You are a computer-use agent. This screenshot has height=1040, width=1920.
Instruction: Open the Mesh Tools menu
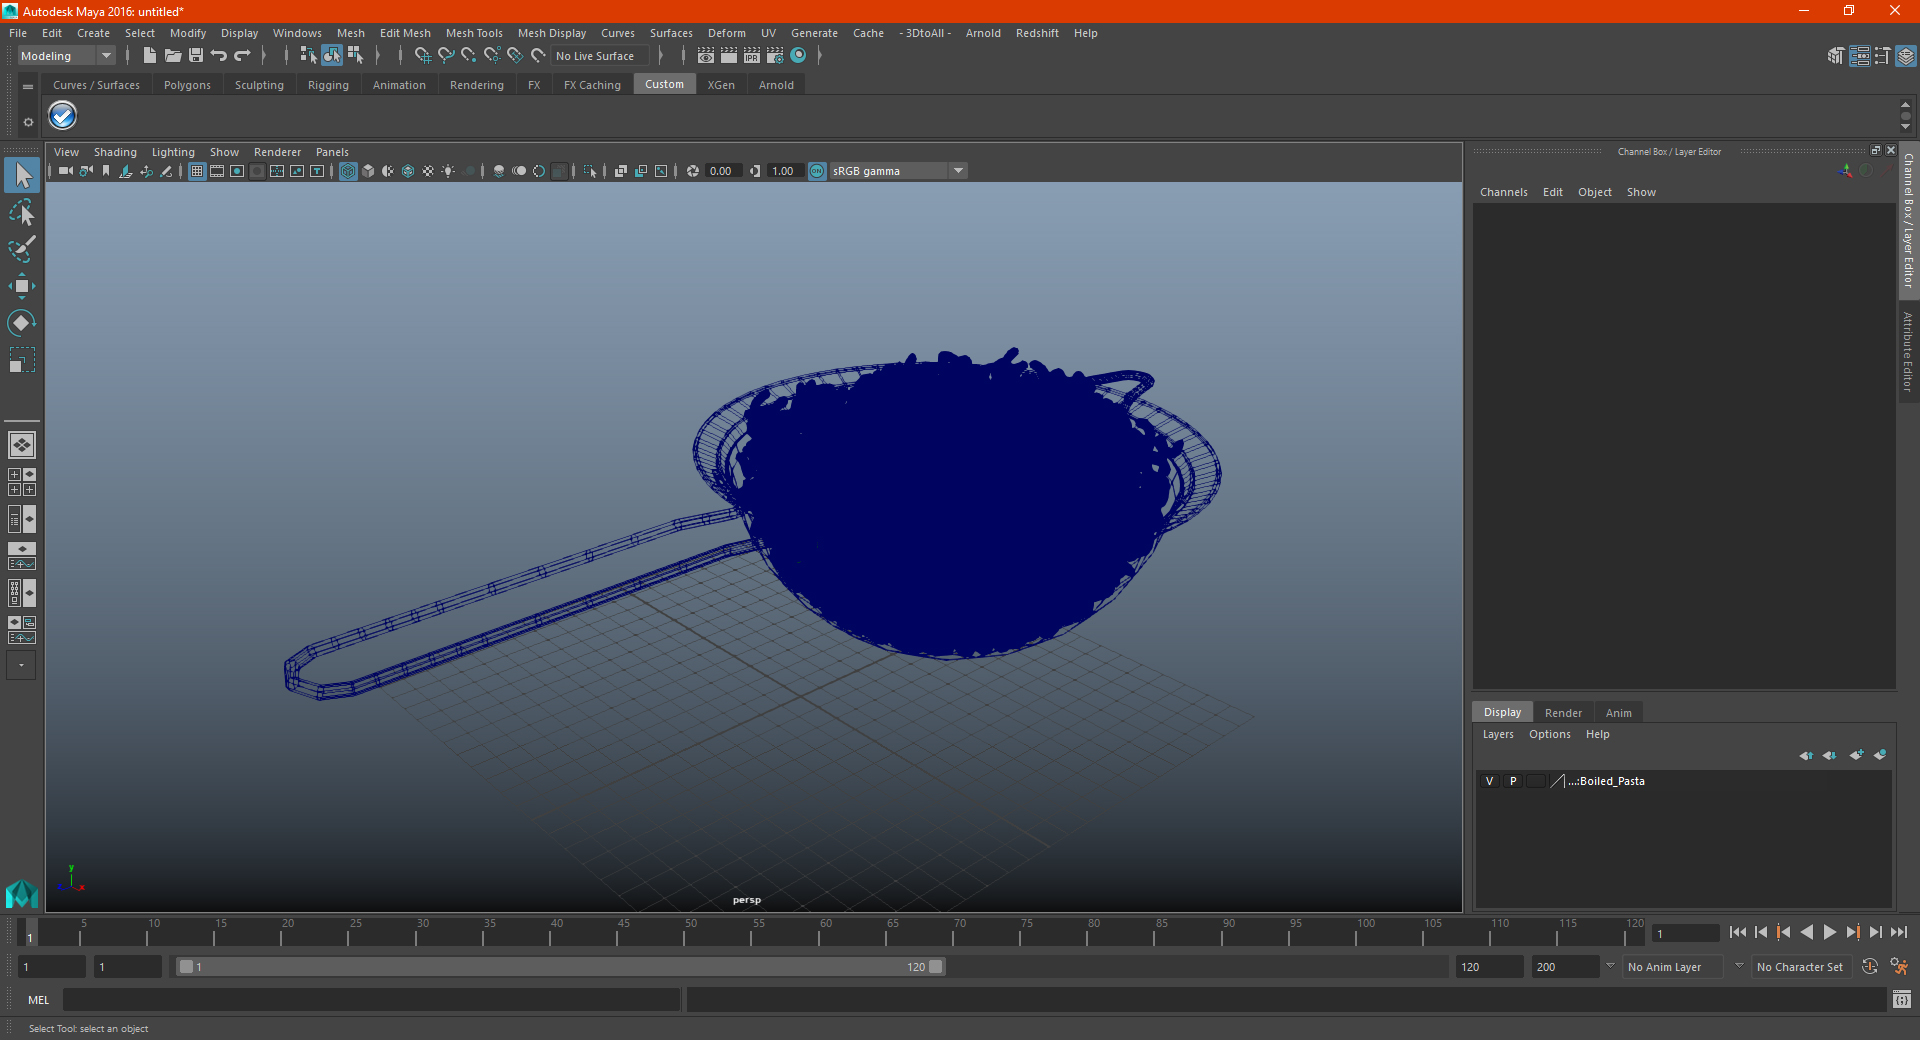[x=474, y=33]
